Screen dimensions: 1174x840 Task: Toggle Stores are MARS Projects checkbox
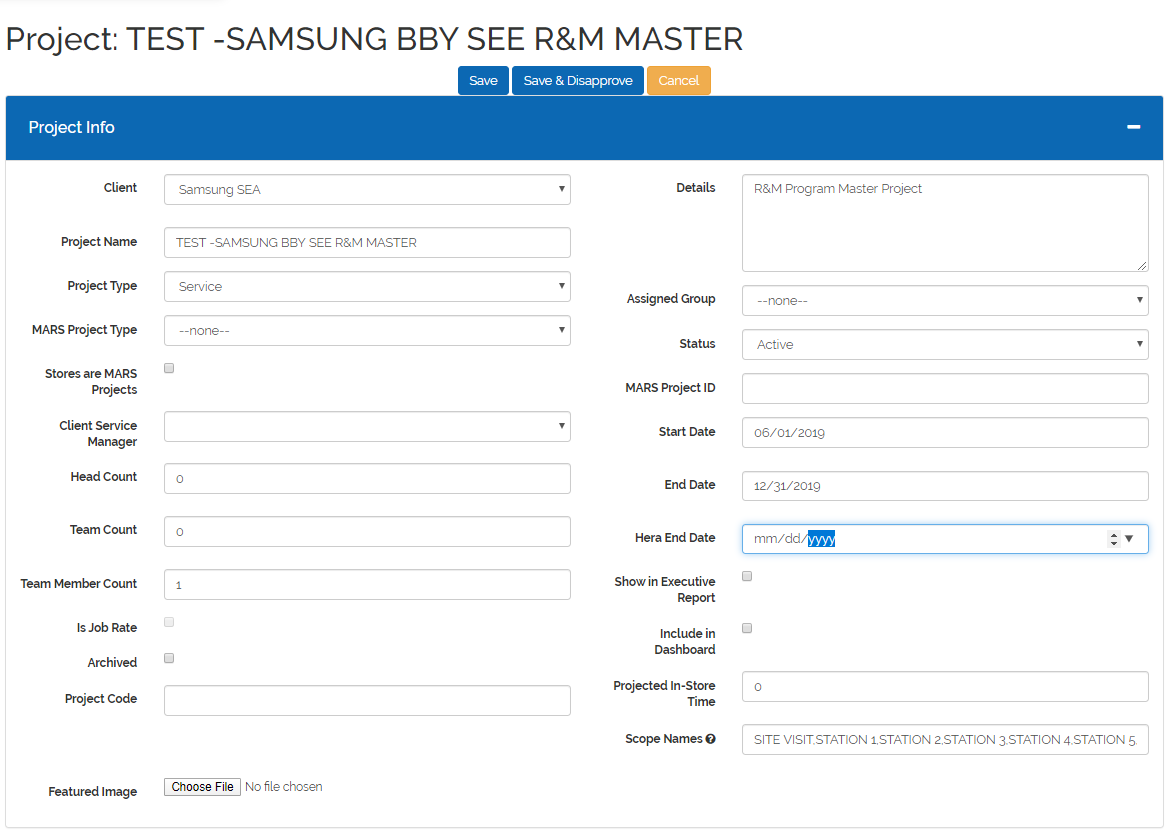pyautogui.click(x=169, y=368)
